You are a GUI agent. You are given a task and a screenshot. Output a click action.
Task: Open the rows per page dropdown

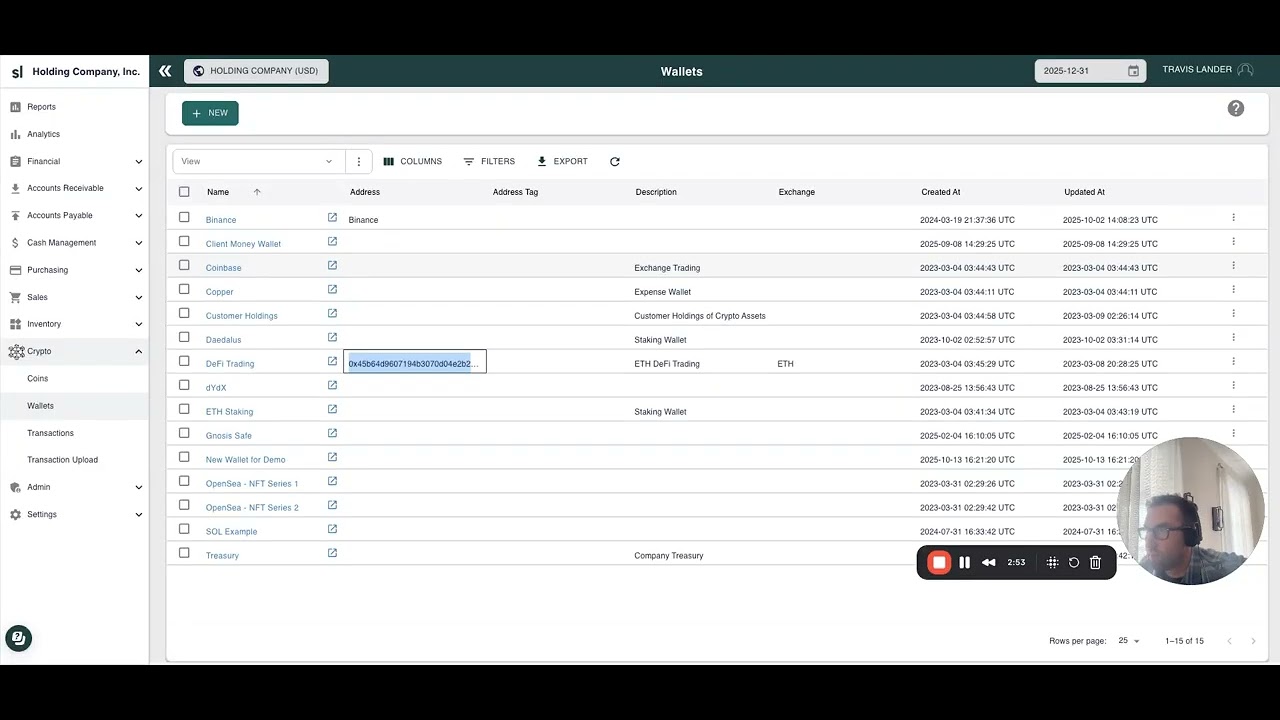(x=1129, y=641)
